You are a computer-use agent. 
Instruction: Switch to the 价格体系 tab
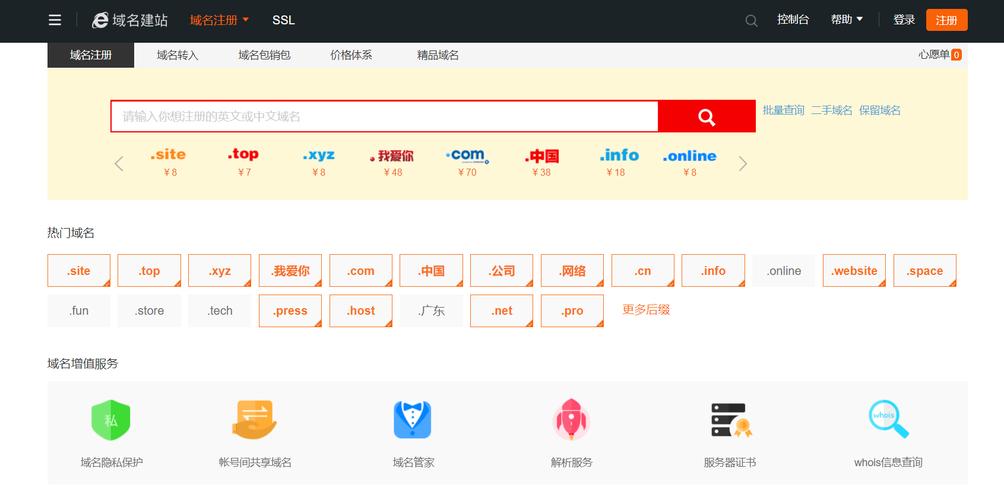pos(351,55)
